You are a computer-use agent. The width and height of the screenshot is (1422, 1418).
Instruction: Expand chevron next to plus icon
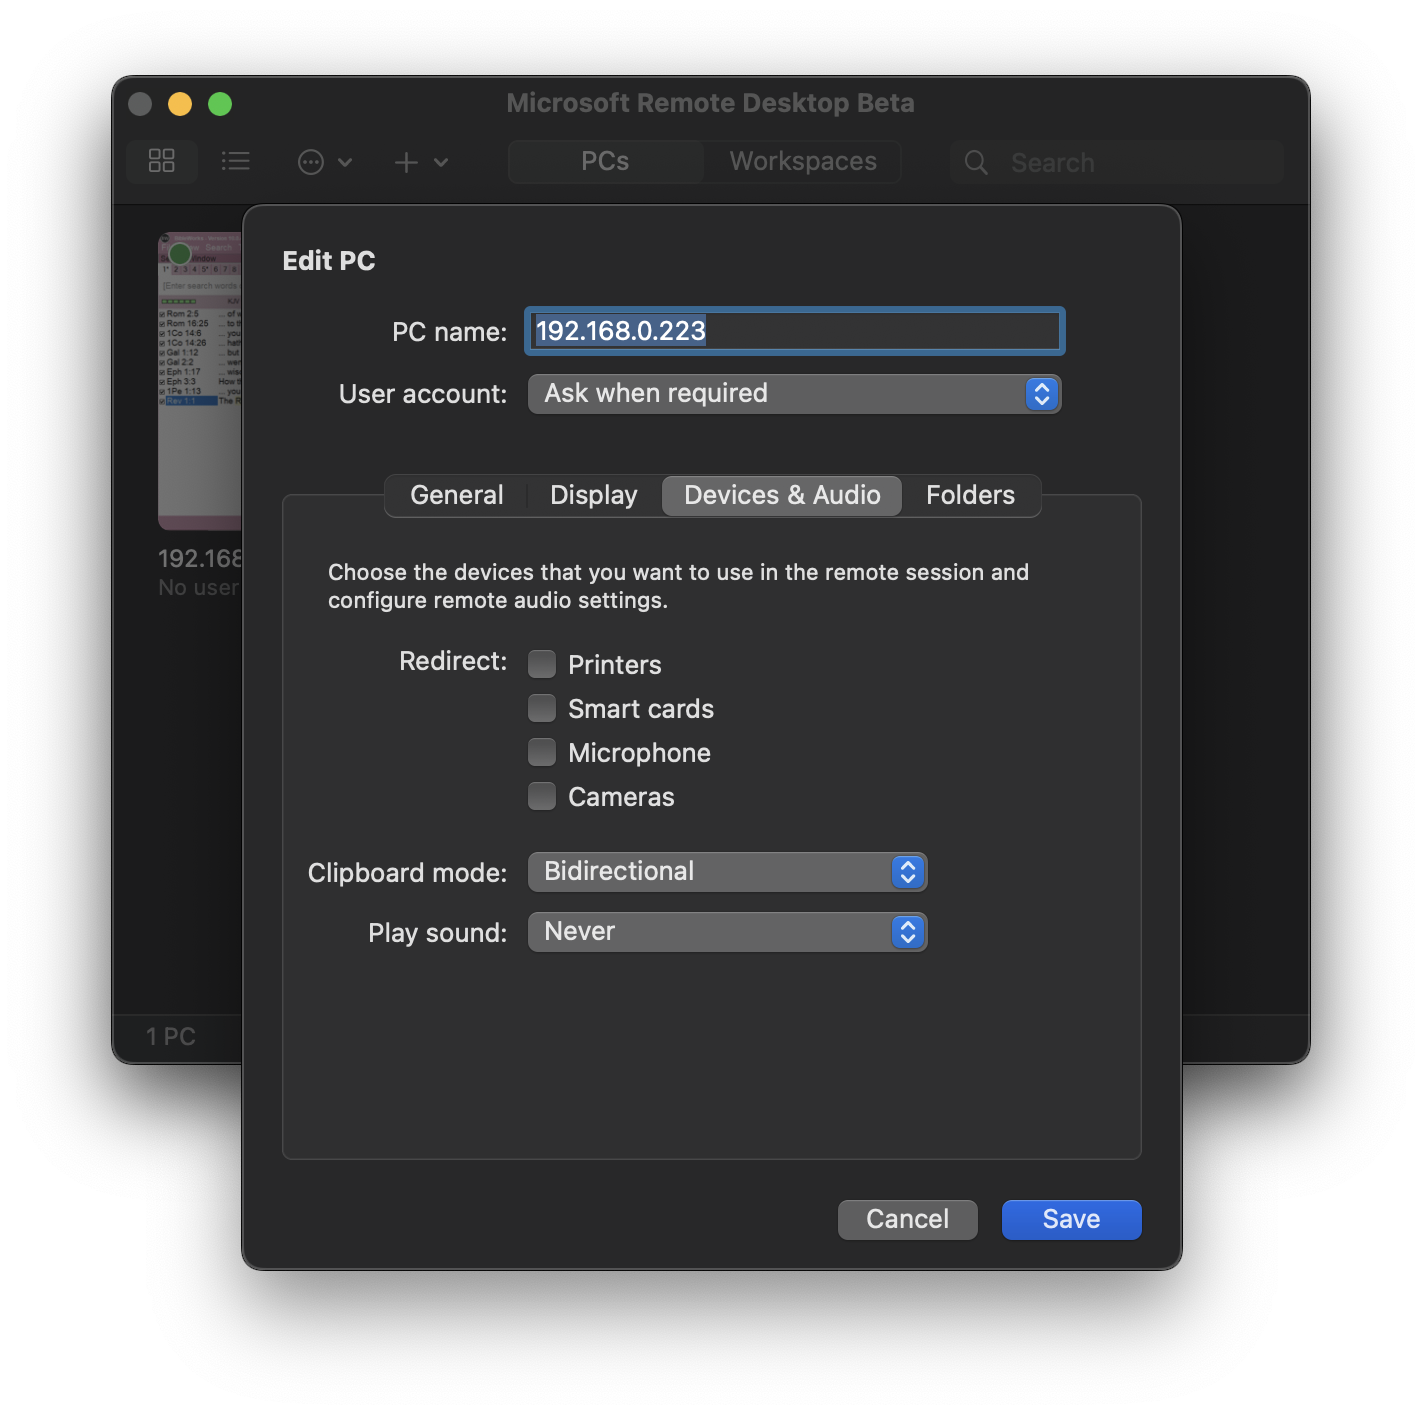[x=441, y=162]
